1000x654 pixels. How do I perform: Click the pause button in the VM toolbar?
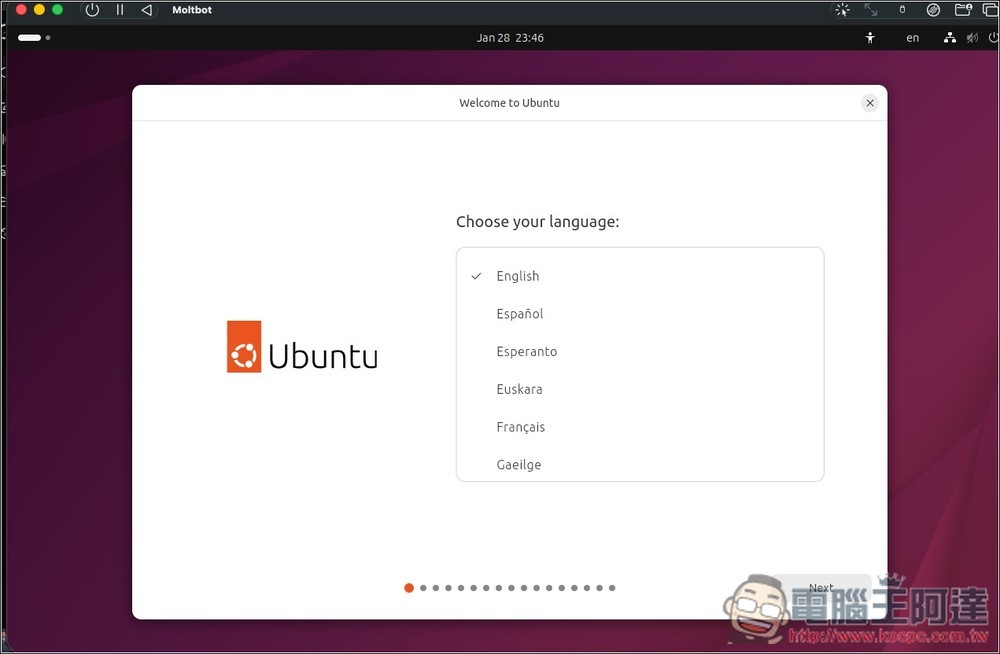click(118, 10)
